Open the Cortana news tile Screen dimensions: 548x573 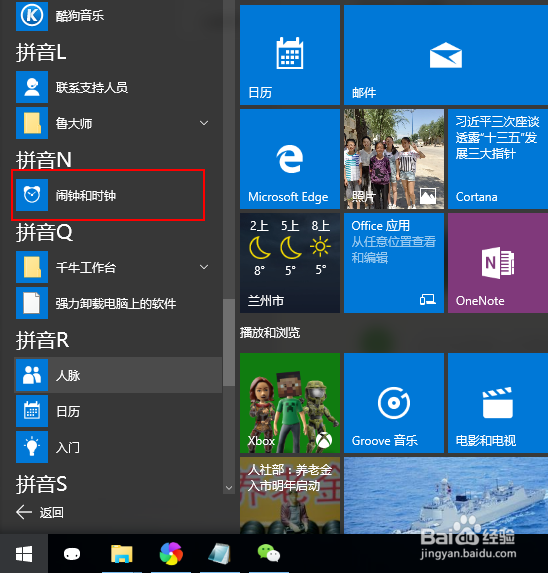point(498,159)
